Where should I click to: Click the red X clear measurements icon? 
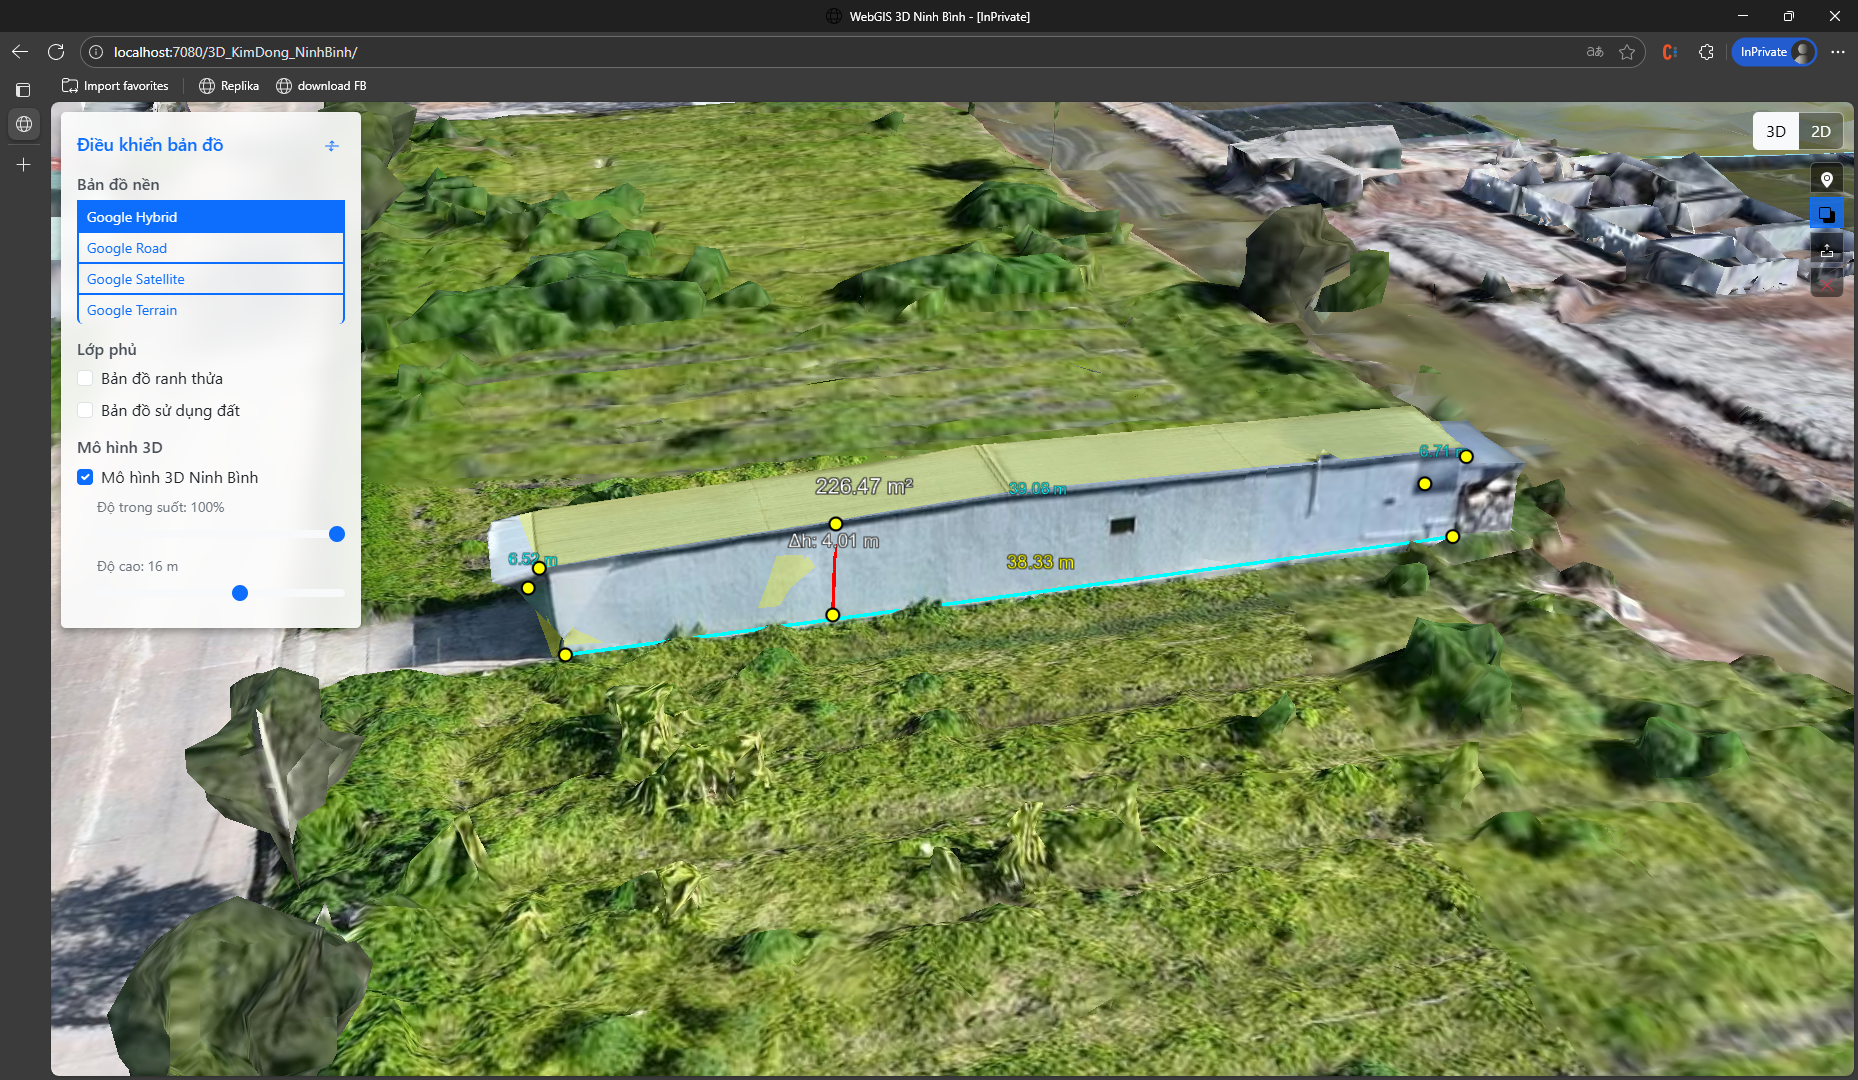coord(1826,285)
